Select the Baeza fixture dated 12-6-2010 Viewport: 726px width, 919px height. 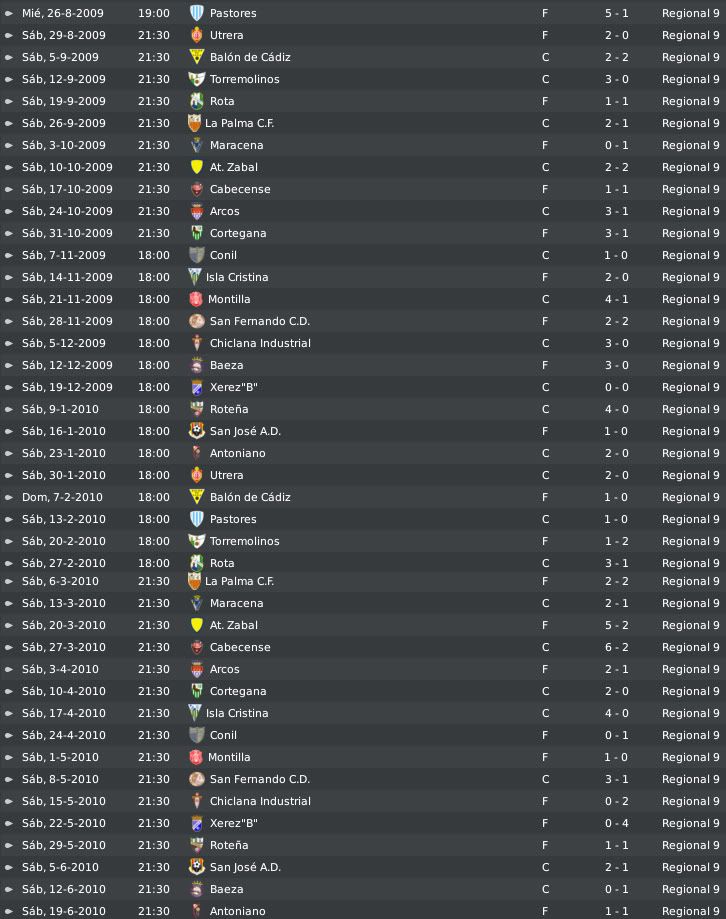click(363, 889)
